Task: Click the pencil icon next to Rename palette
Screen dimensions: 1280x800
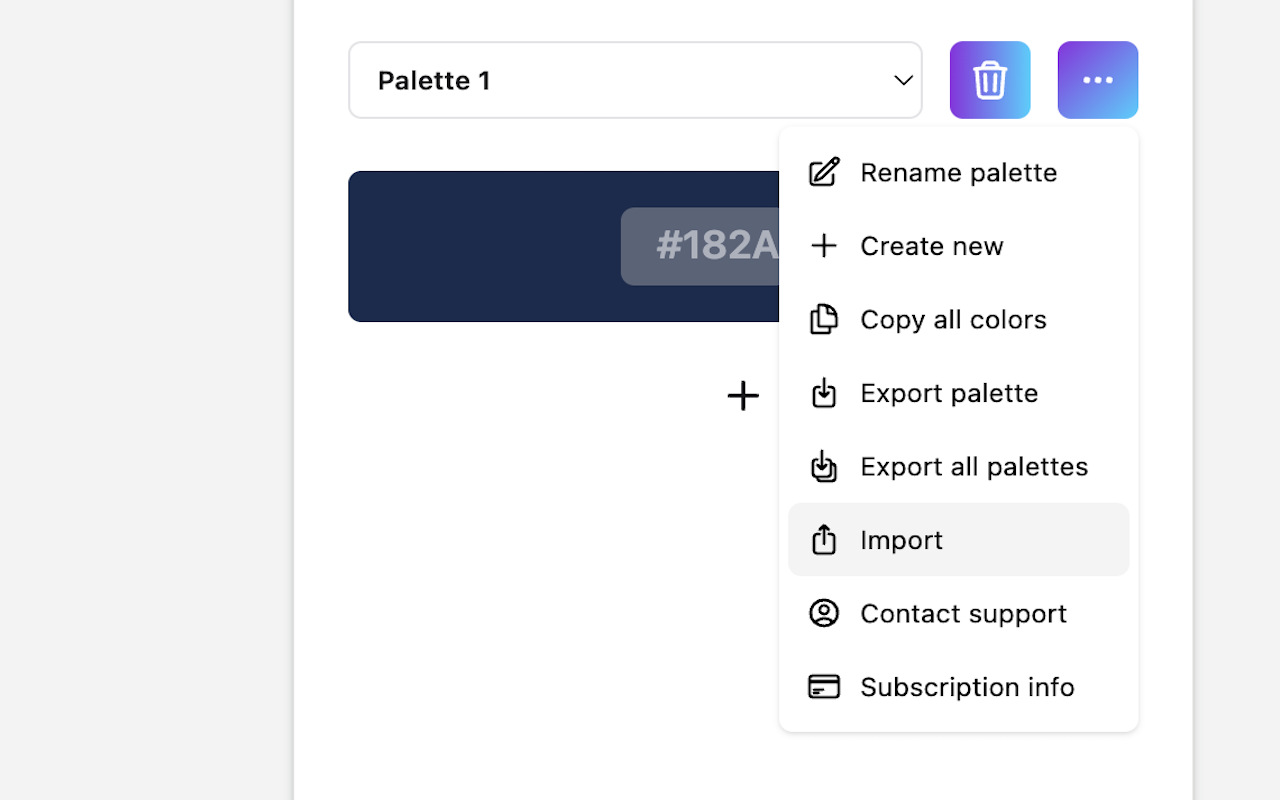Action: pyautogui.click(x=824, y=172)
